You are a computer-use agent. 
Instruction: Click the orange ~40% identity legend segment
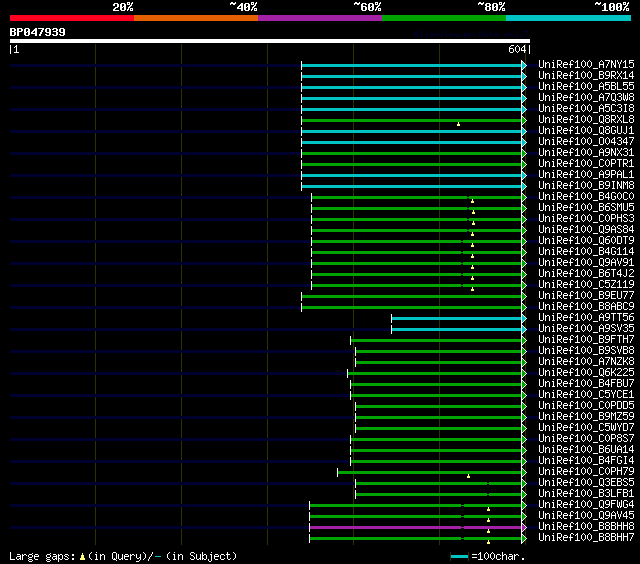pos(196,18)
